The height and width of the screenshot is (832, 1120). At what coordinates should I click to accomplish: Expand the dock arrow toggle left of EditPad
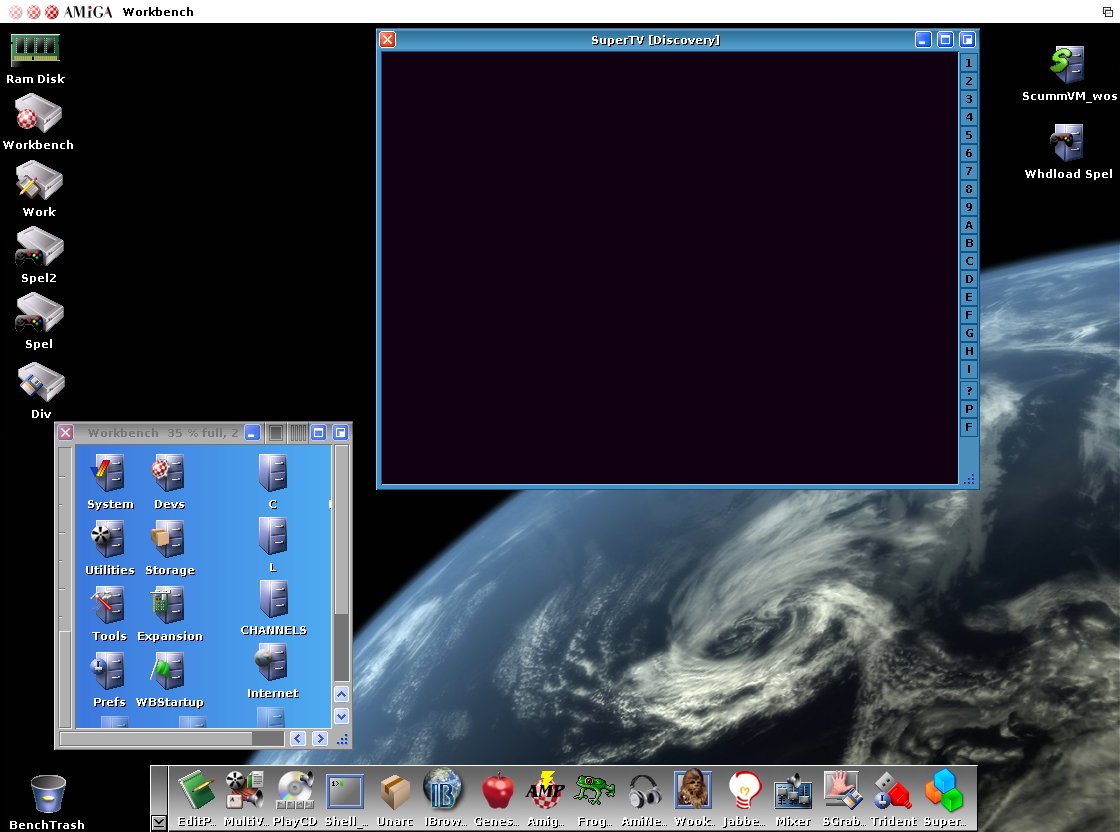click(x=159, y=823)
